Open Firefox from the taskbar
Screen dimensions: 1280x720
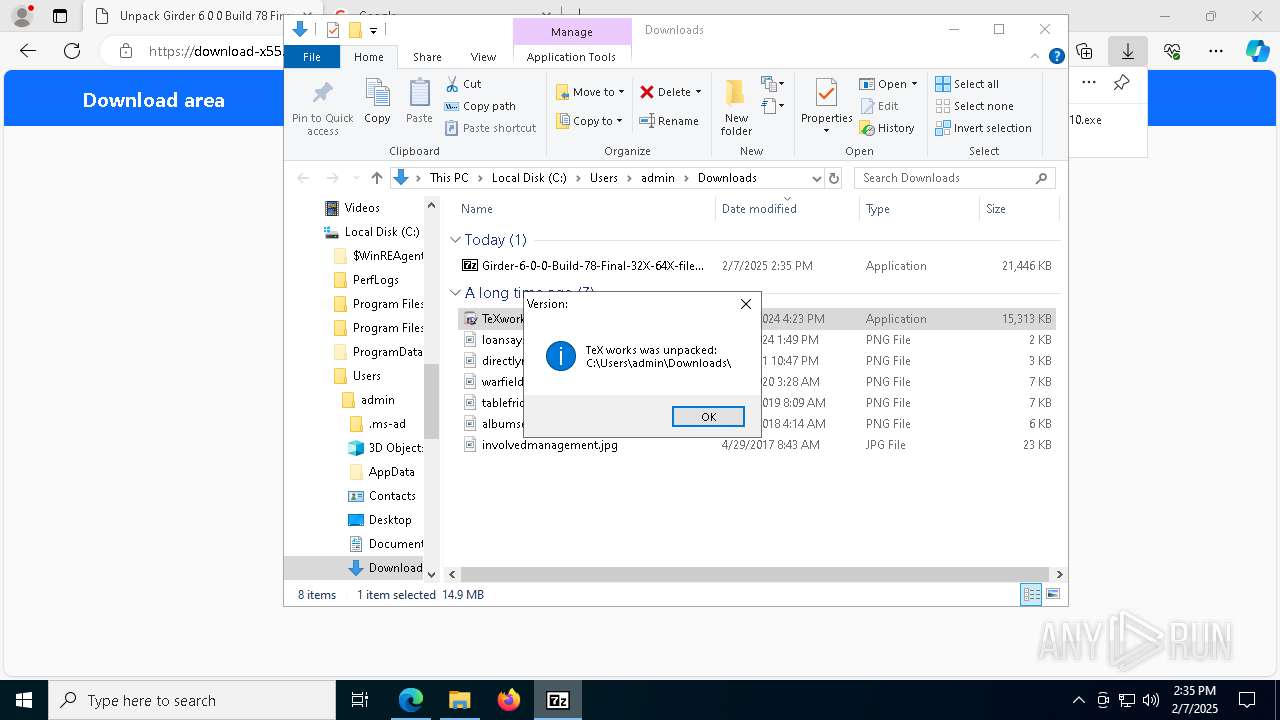coord(509,700)
